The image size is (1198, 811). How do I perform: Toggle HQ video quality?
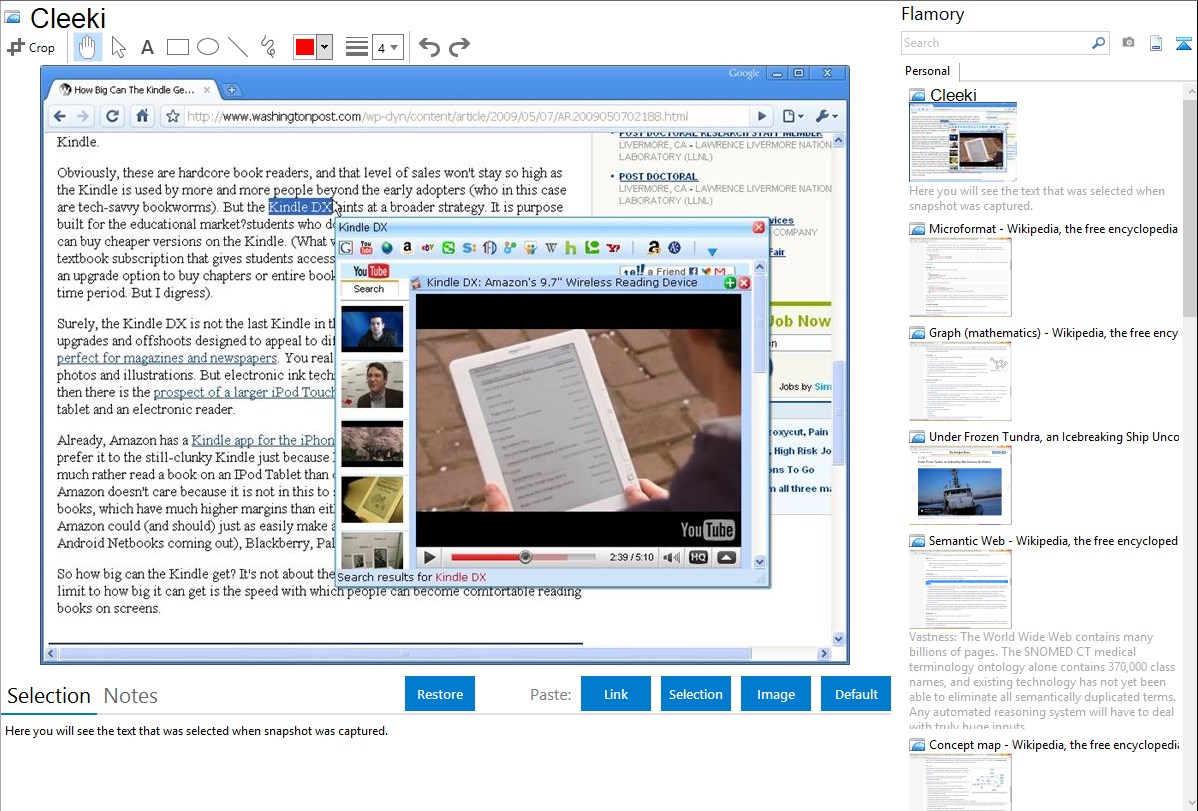(x=698, y=557)
